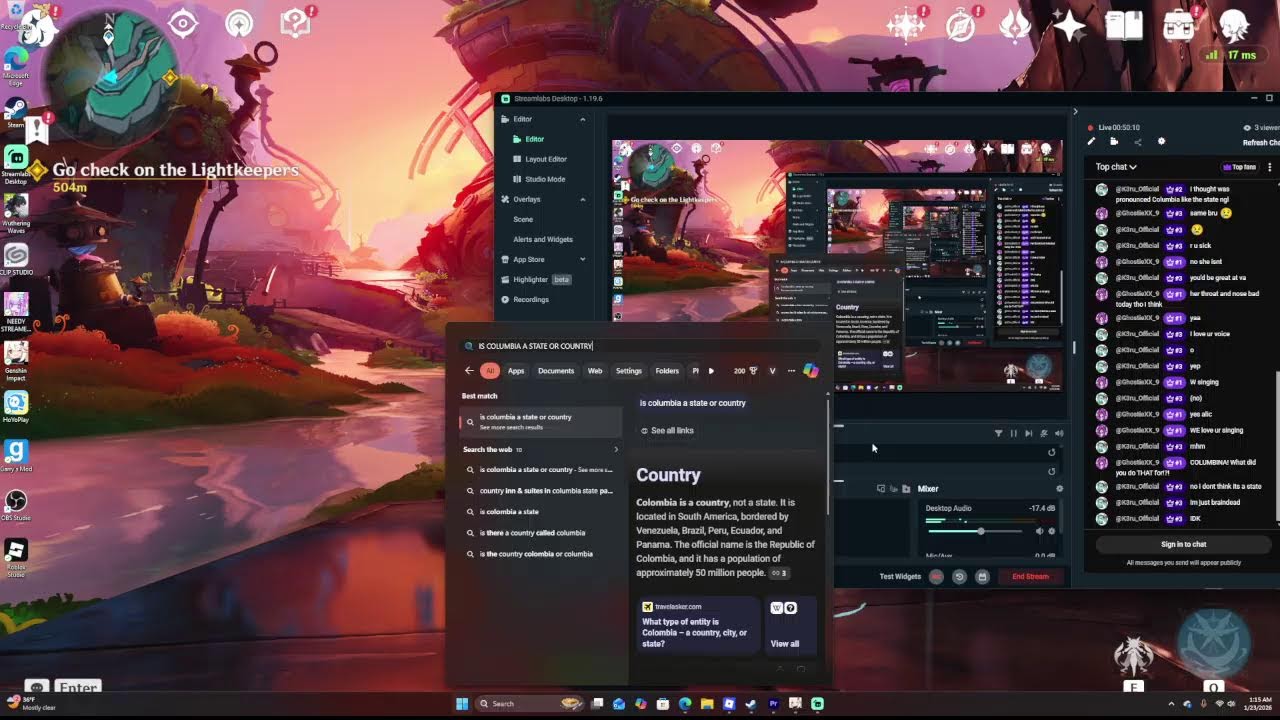Collapse the Editor section in Streamlabs sidebar

click(x=583, y=119)
